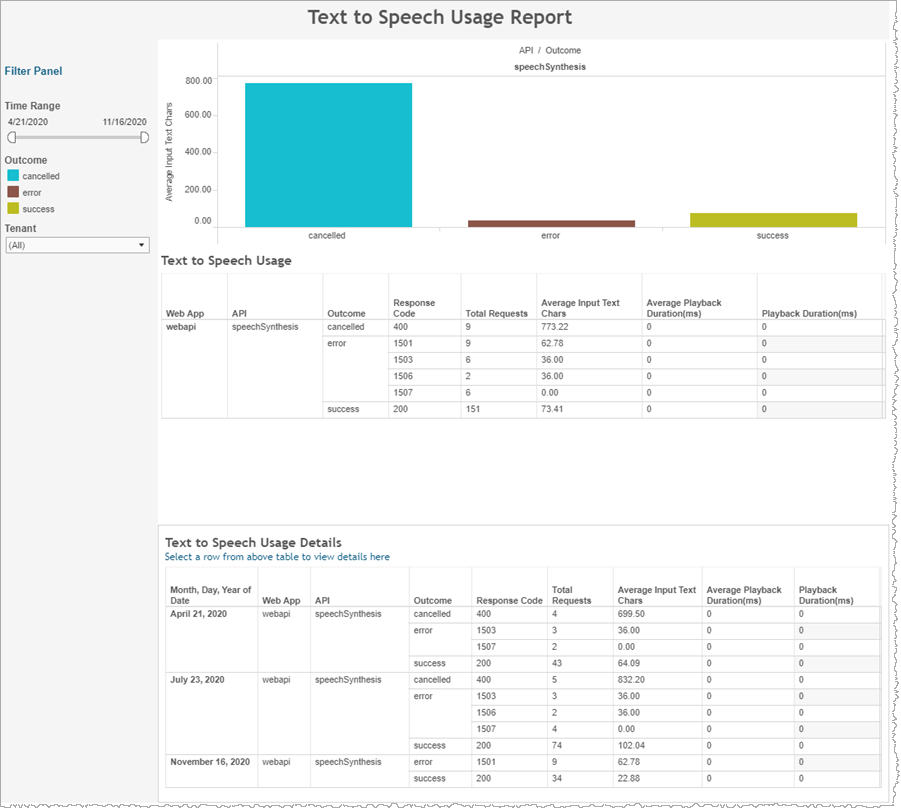Click the olive success legend swatch
901x812 pixels.
point(13,208)
